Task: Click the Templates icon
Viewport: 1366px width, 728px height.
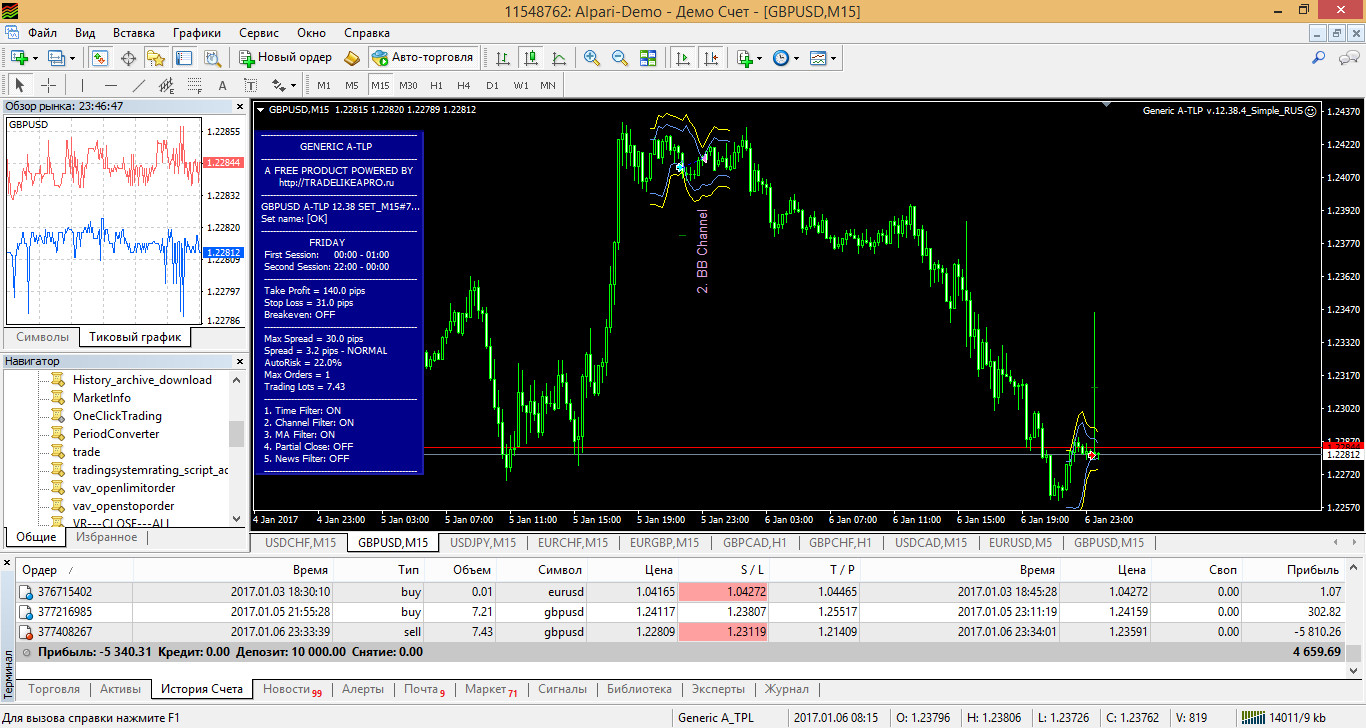Action: 818,57
